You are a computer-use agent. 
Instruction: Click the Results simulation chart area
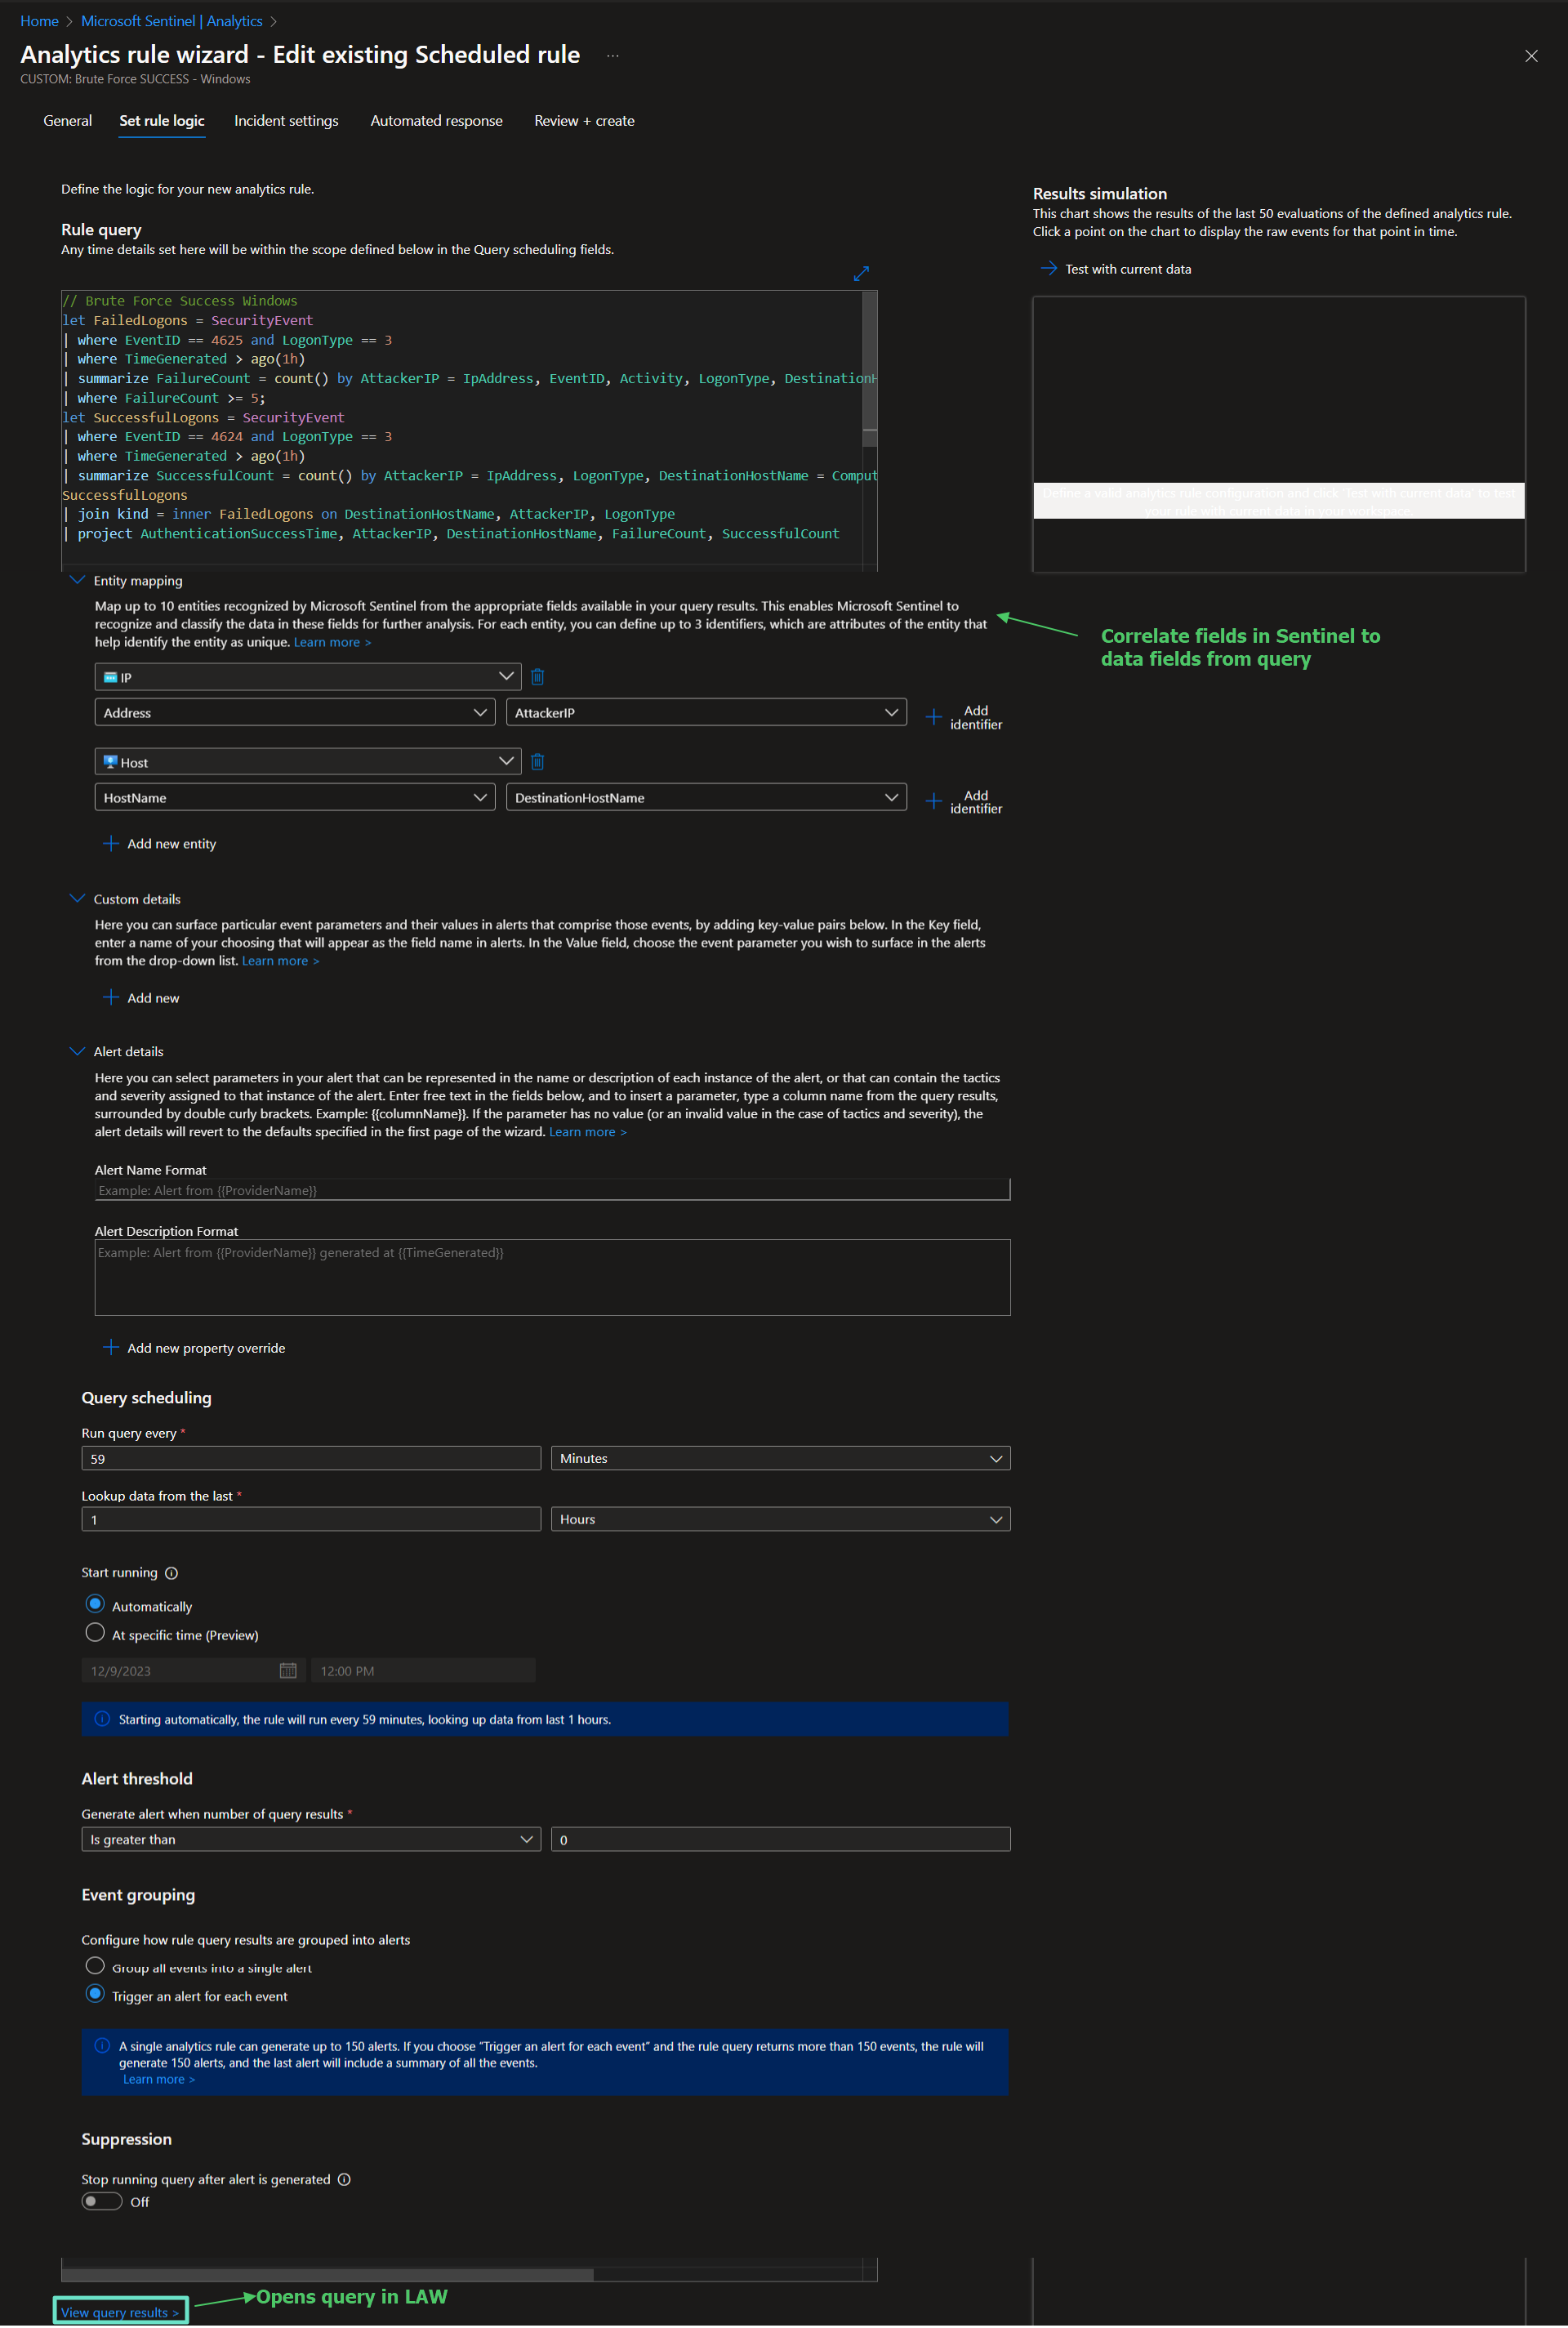1278,434
